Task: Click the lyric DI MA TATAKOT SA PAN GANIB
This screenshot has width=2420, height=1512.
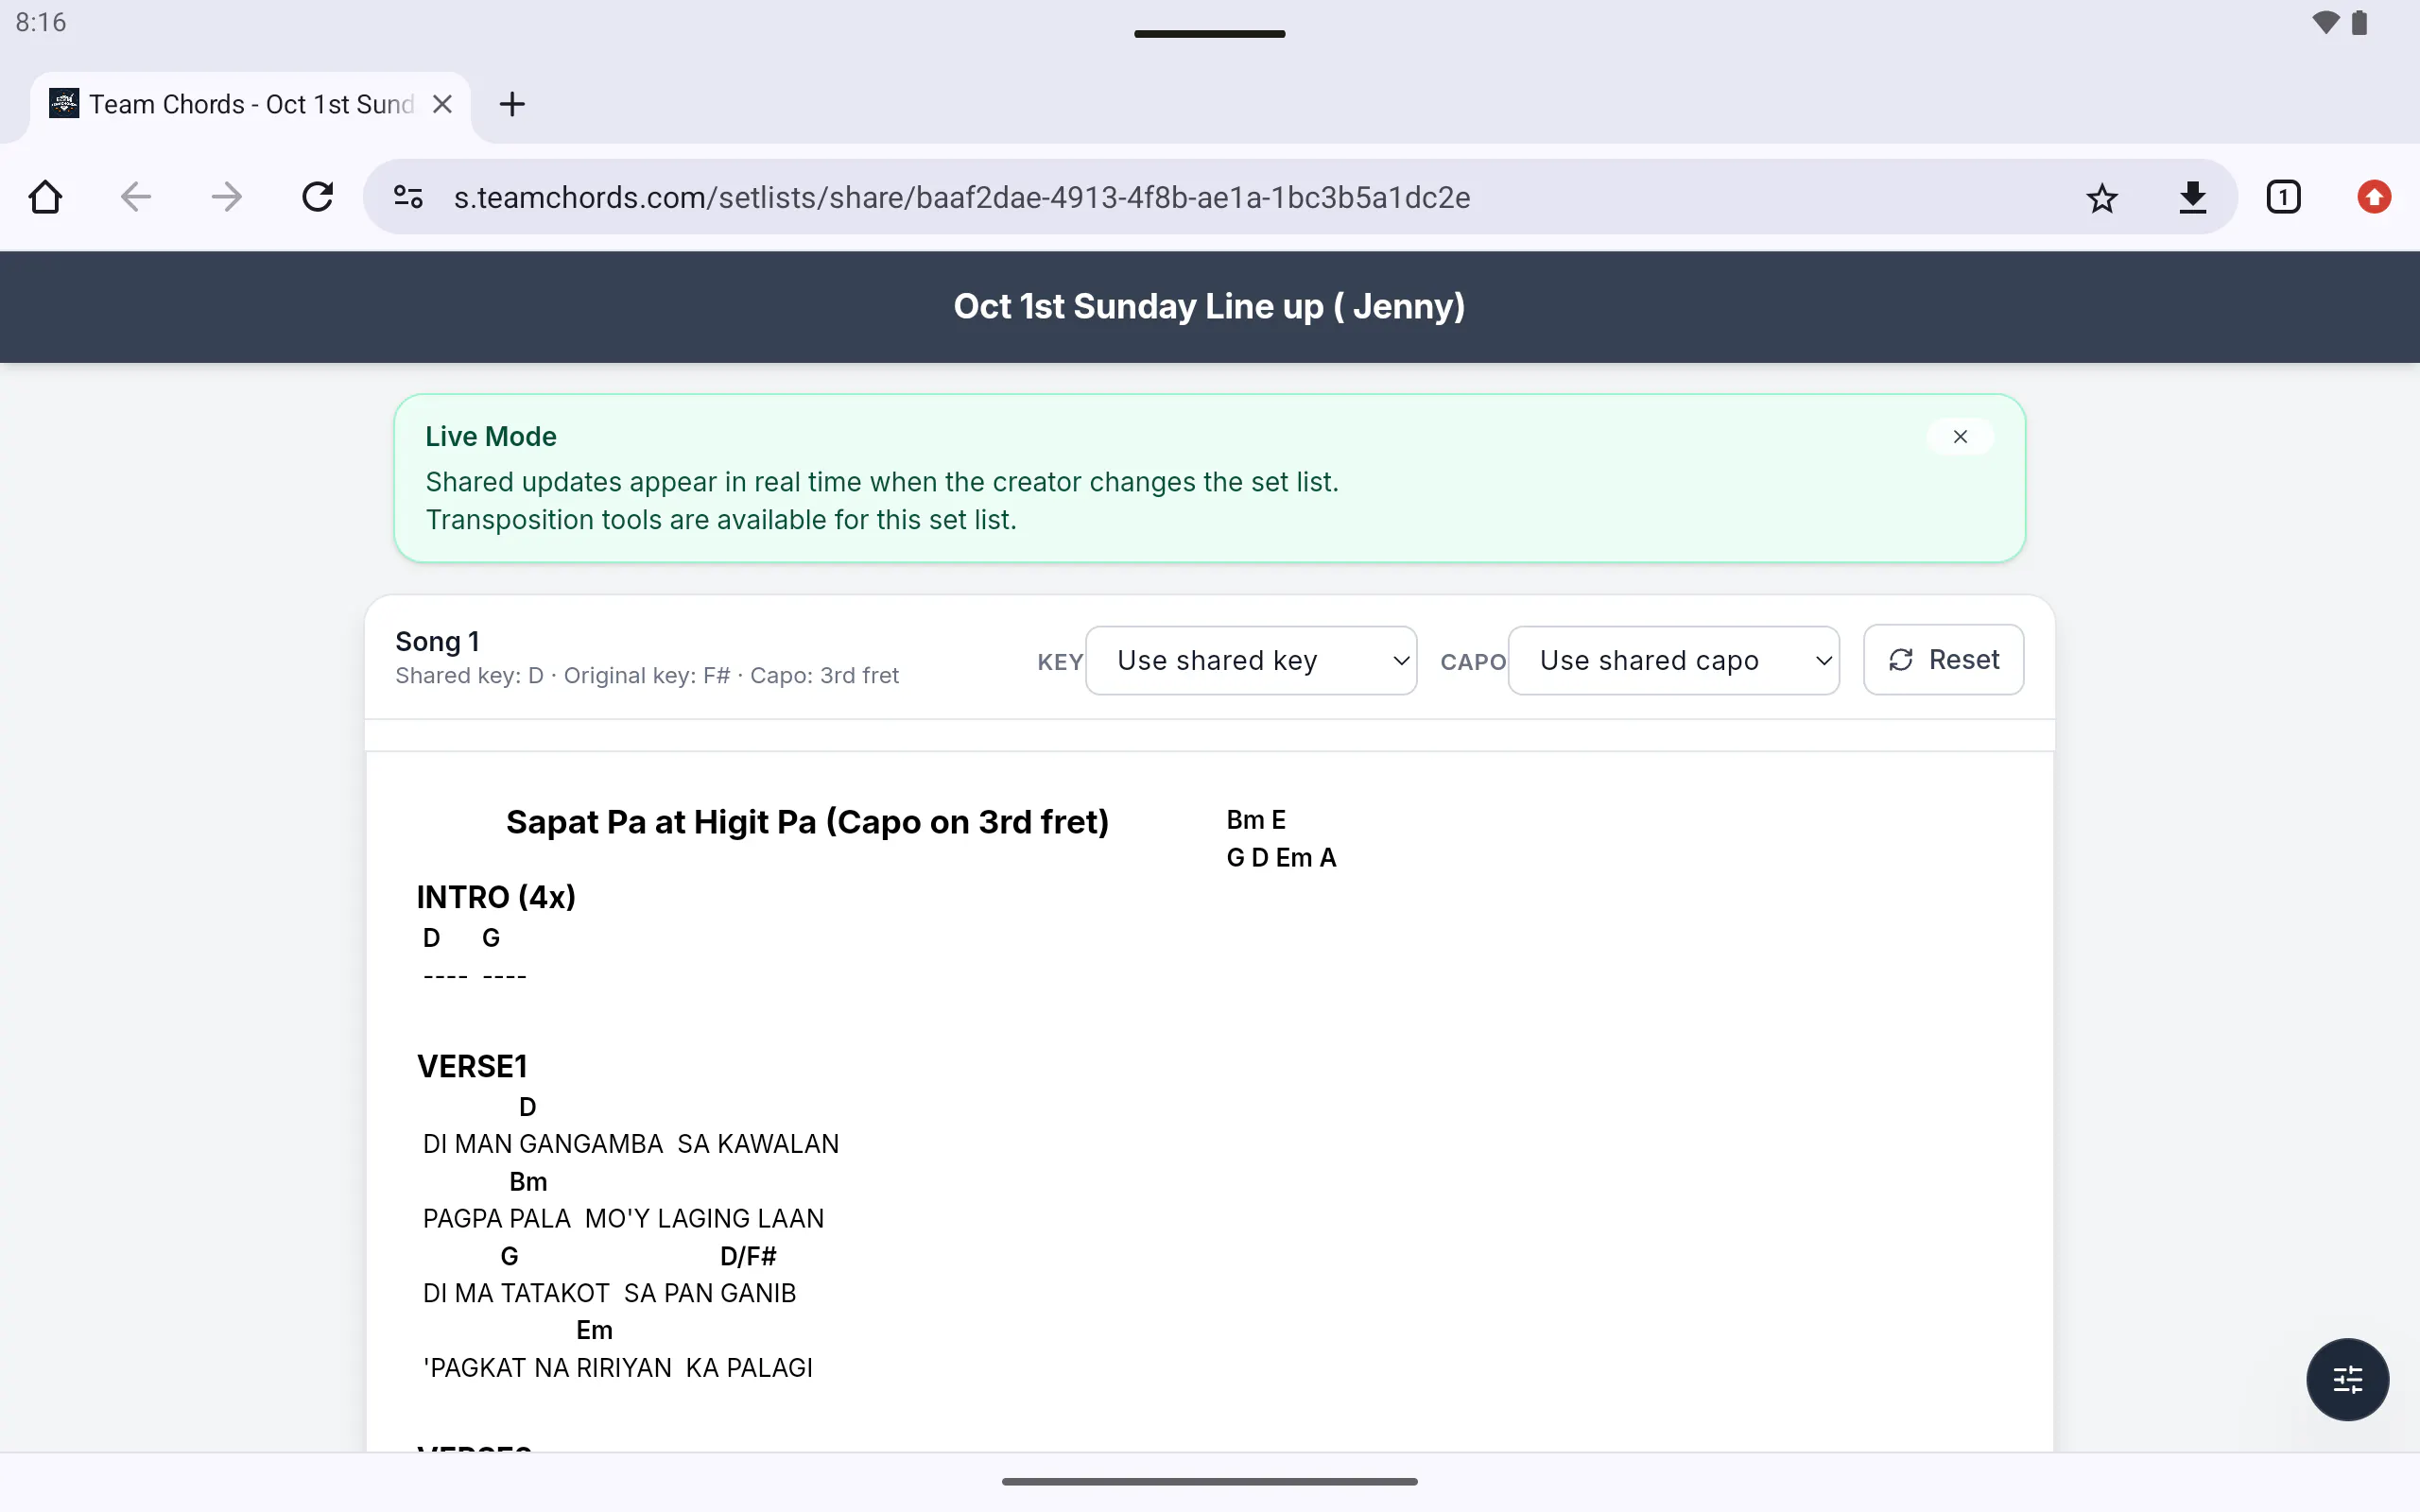Action: [x=609, y=1293]
